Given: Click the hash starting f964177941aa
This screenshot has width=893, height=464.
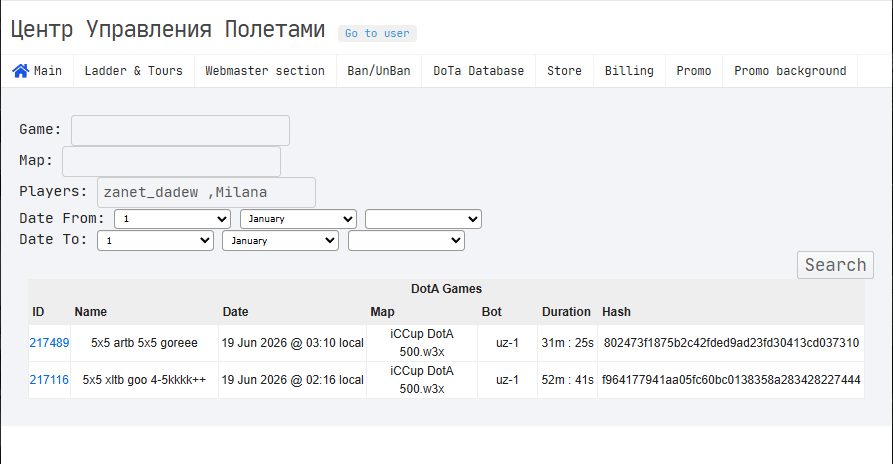Looking at the screenshot, I should (731, 380).
